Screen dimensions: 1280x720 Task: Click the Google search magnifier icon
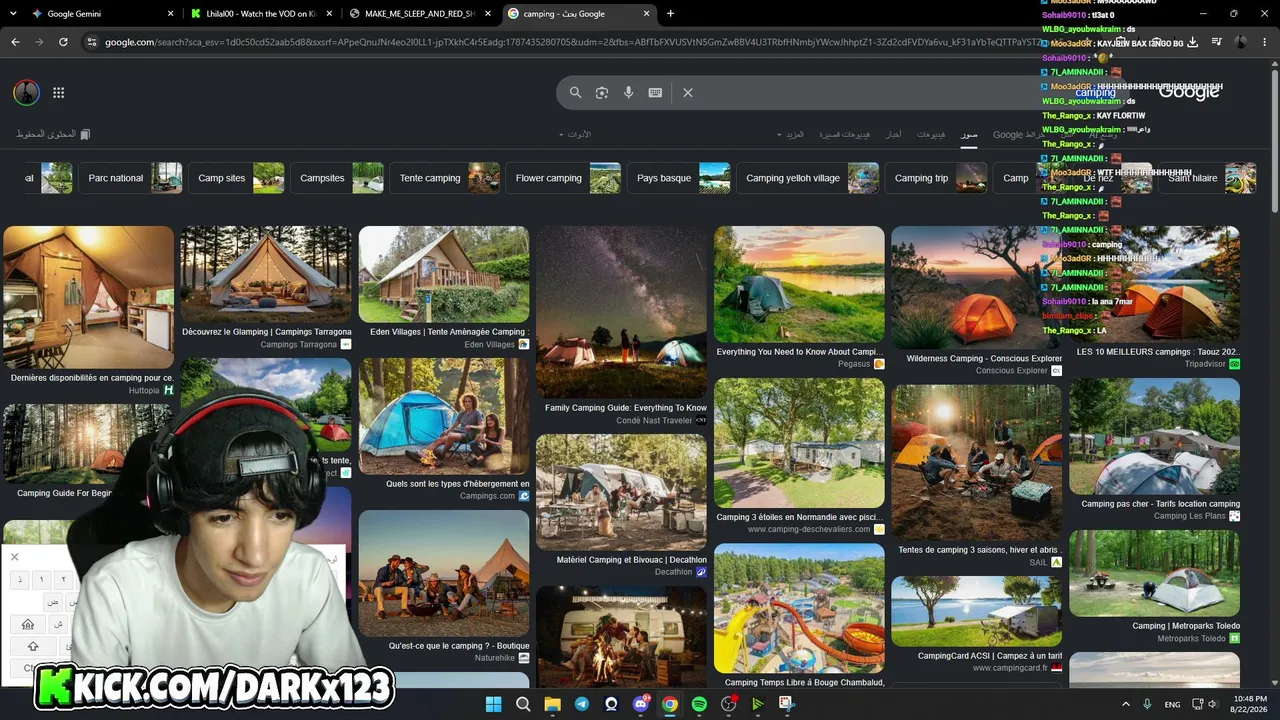[575, 92]
